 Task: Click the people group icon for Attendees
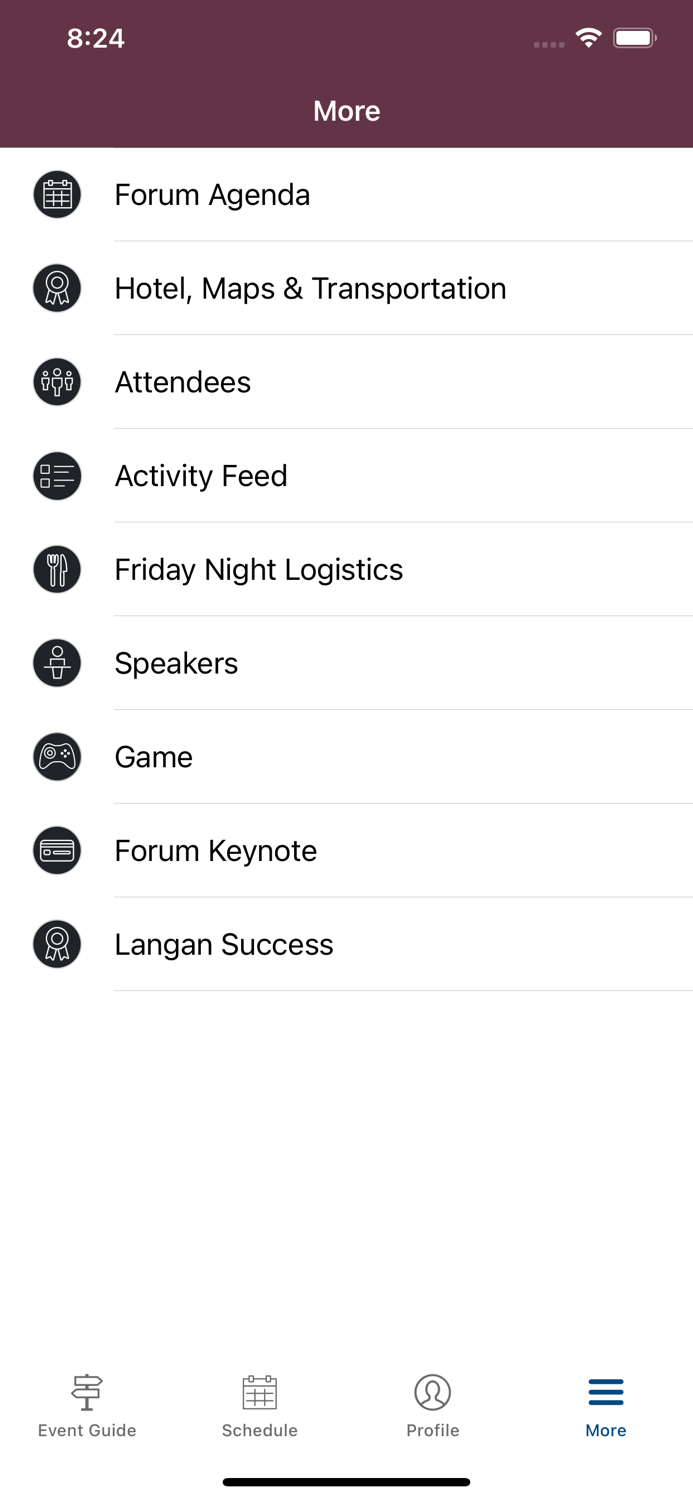(x=57, y=381)
